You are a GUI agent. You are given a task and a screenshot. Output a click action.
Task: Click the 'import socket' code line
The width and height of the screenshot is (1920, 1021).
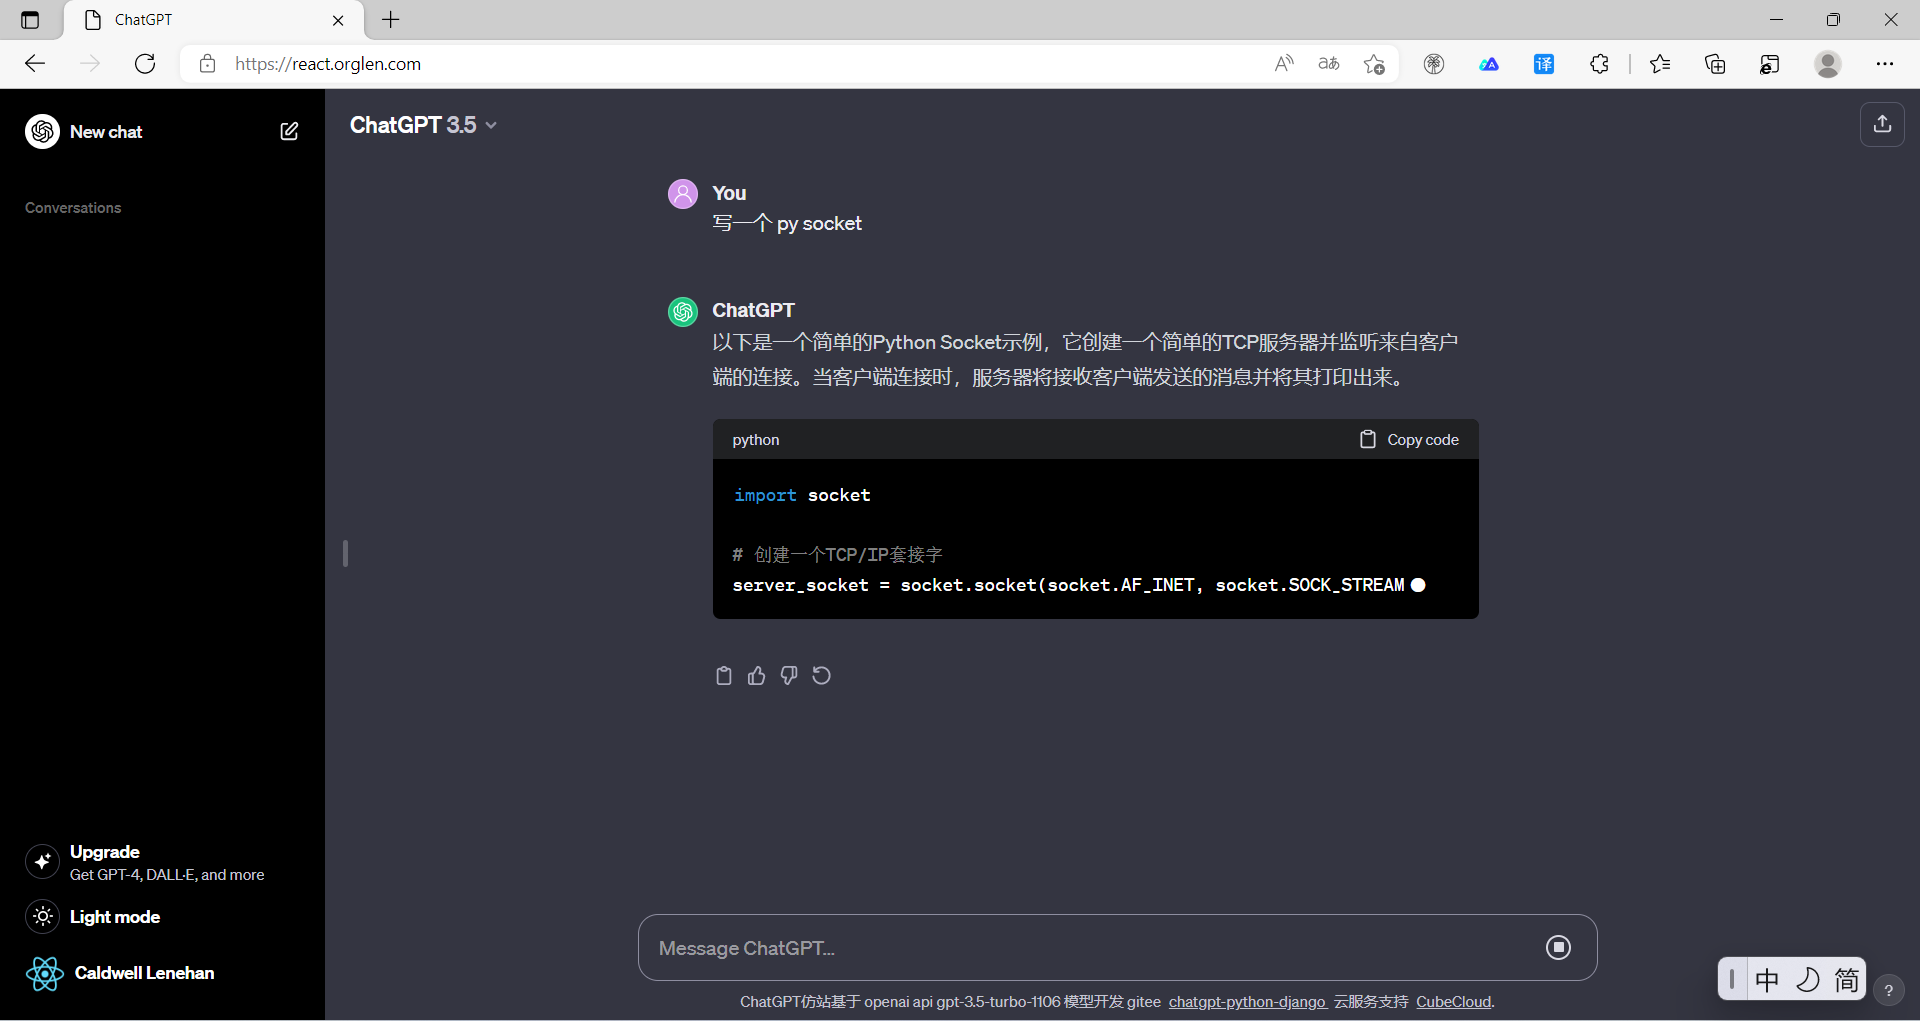click(x=802, y=495)
